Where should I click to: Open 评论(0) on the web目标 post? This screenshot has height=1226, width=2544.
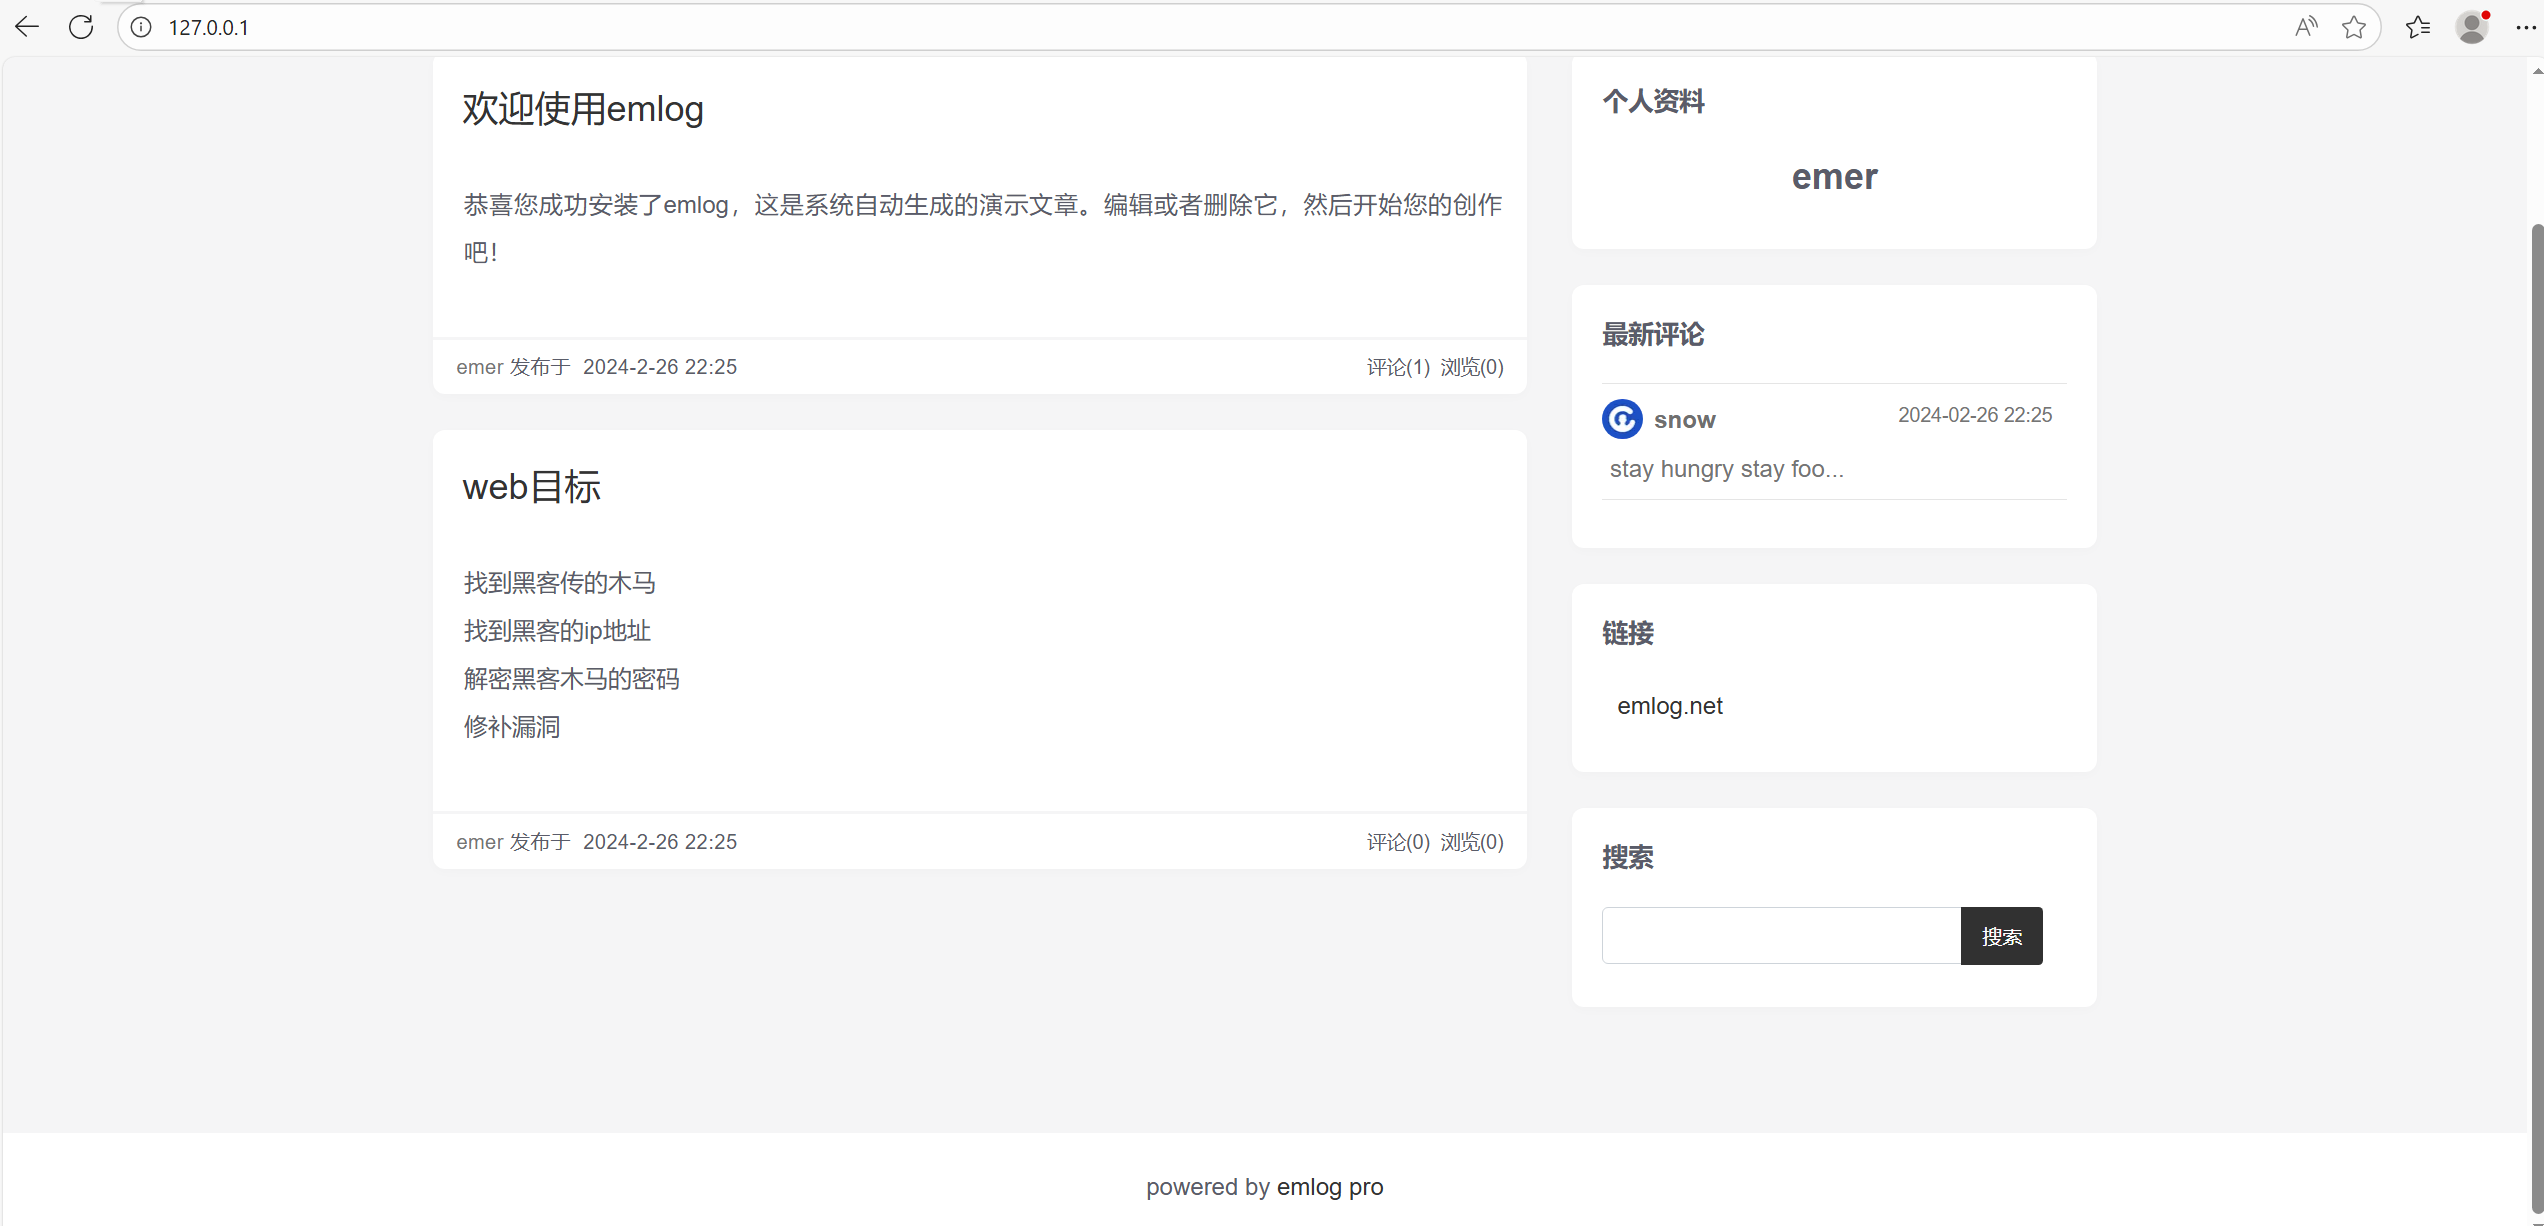[x=1398, y=842]
